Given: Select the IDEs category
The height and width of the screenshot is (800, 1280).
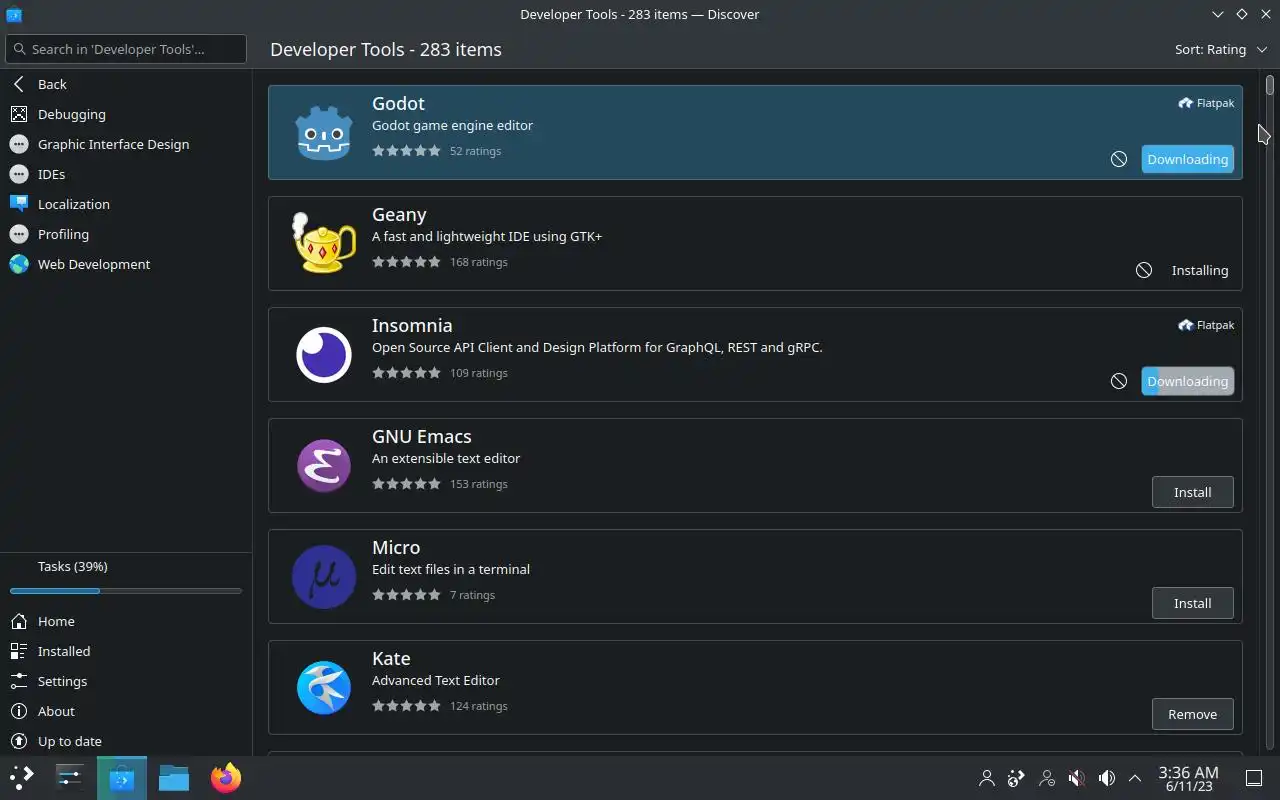Looking at the screenshot, I should 125,174.
